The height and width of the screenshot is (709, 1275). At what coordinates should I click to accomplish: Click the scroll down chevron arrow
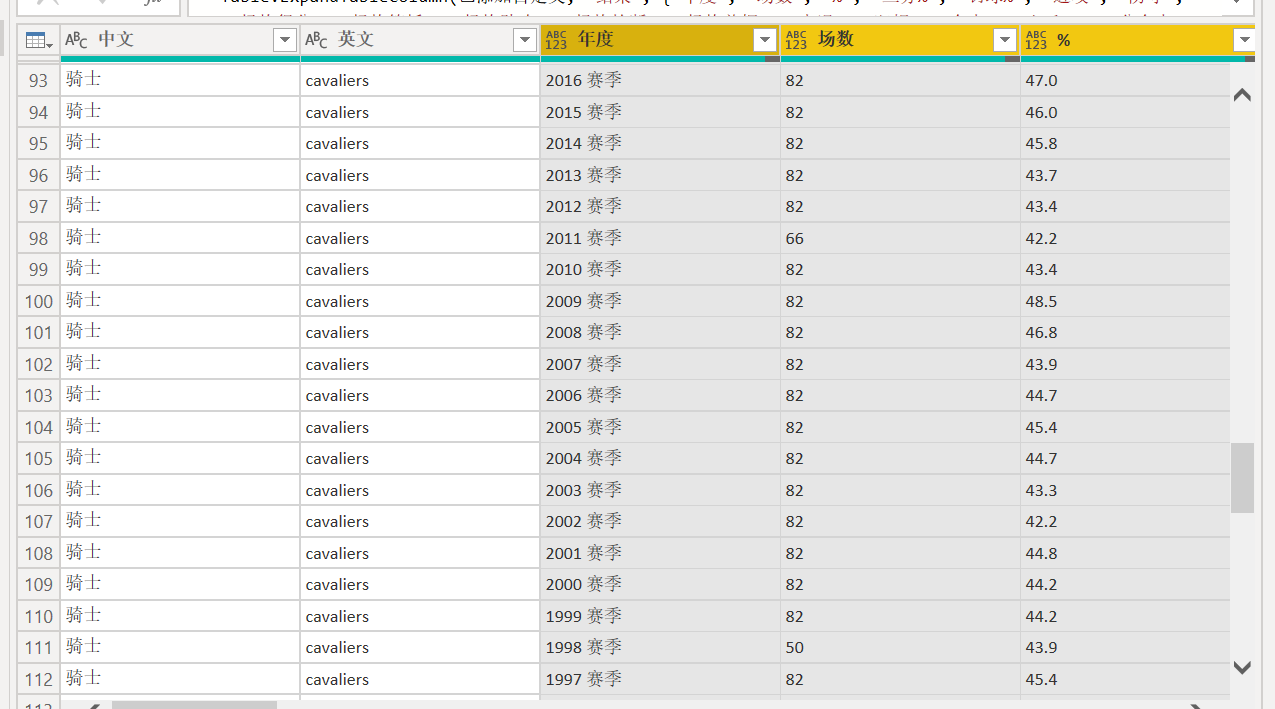[x=1242, y=668]
